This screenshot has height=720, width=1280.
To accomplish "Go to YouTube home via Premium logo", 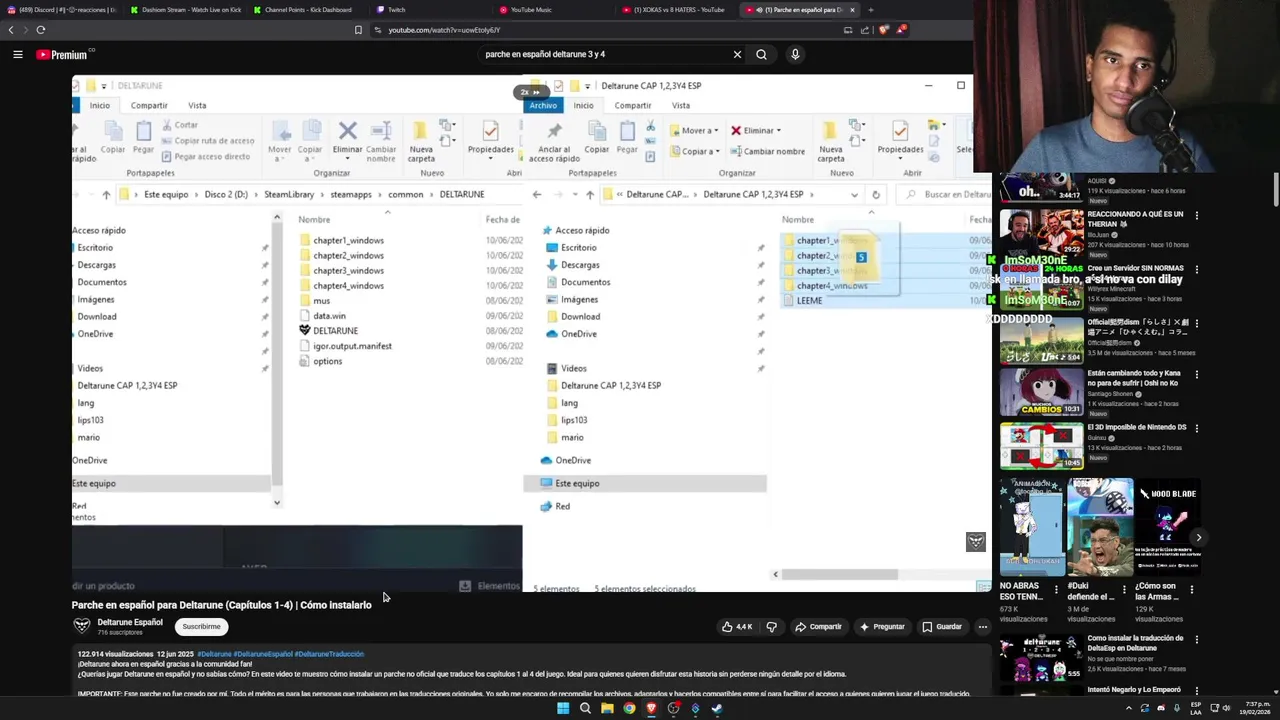I will 63,55.
